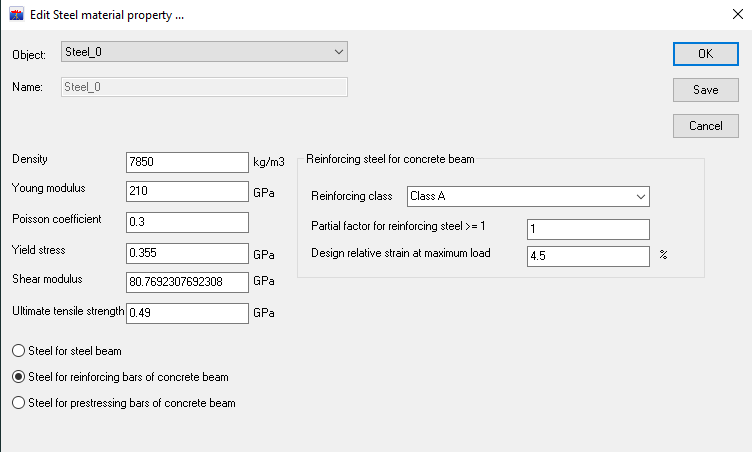Select the Ultimate tensile strength field
The image size is (752, 452).
click(187, 313)
